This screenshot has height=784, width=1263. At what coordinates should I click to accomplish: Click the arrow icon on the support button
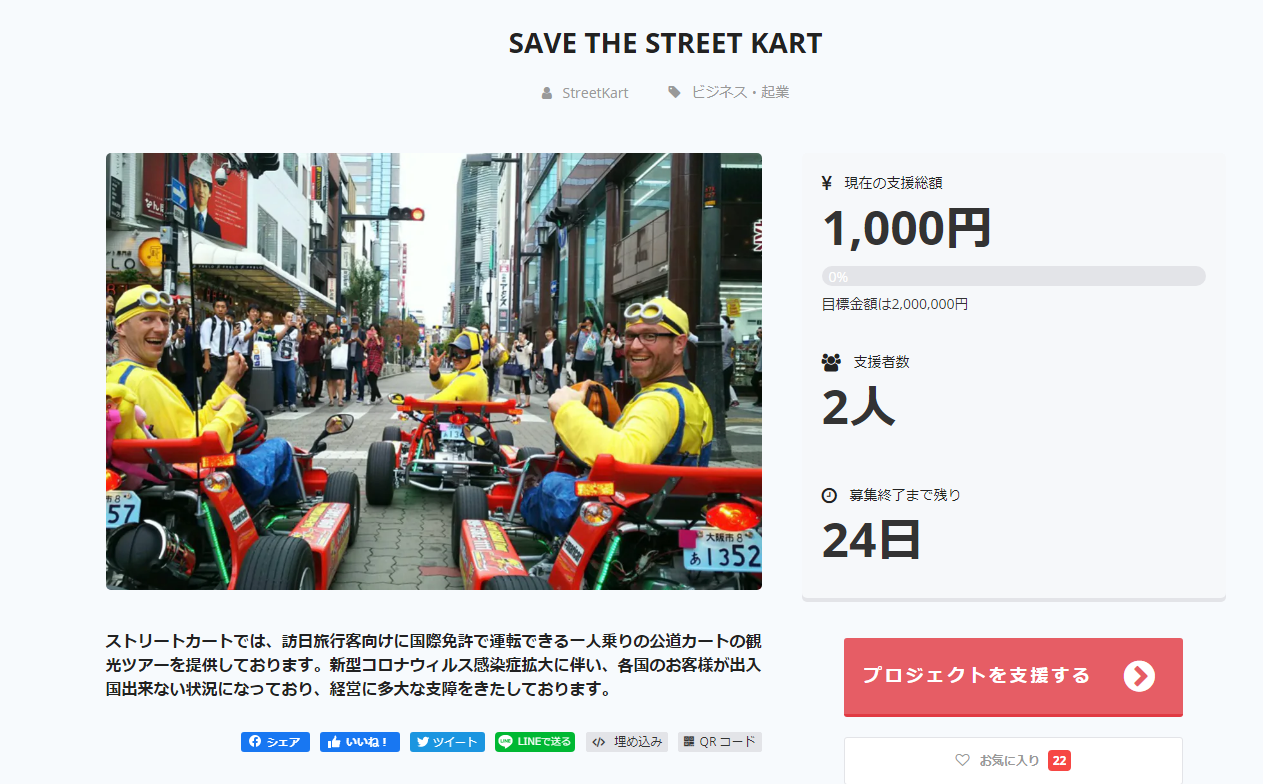pos(1139,676)
